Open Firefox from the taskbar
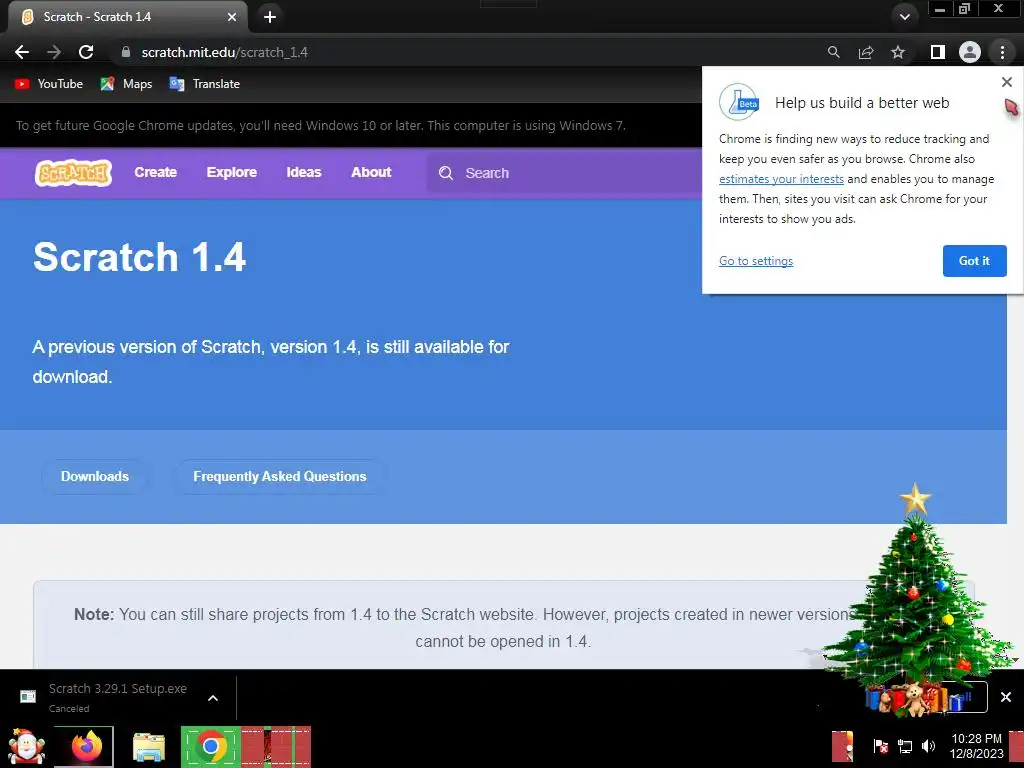The image size is (1024, 768). click(86, 746)
